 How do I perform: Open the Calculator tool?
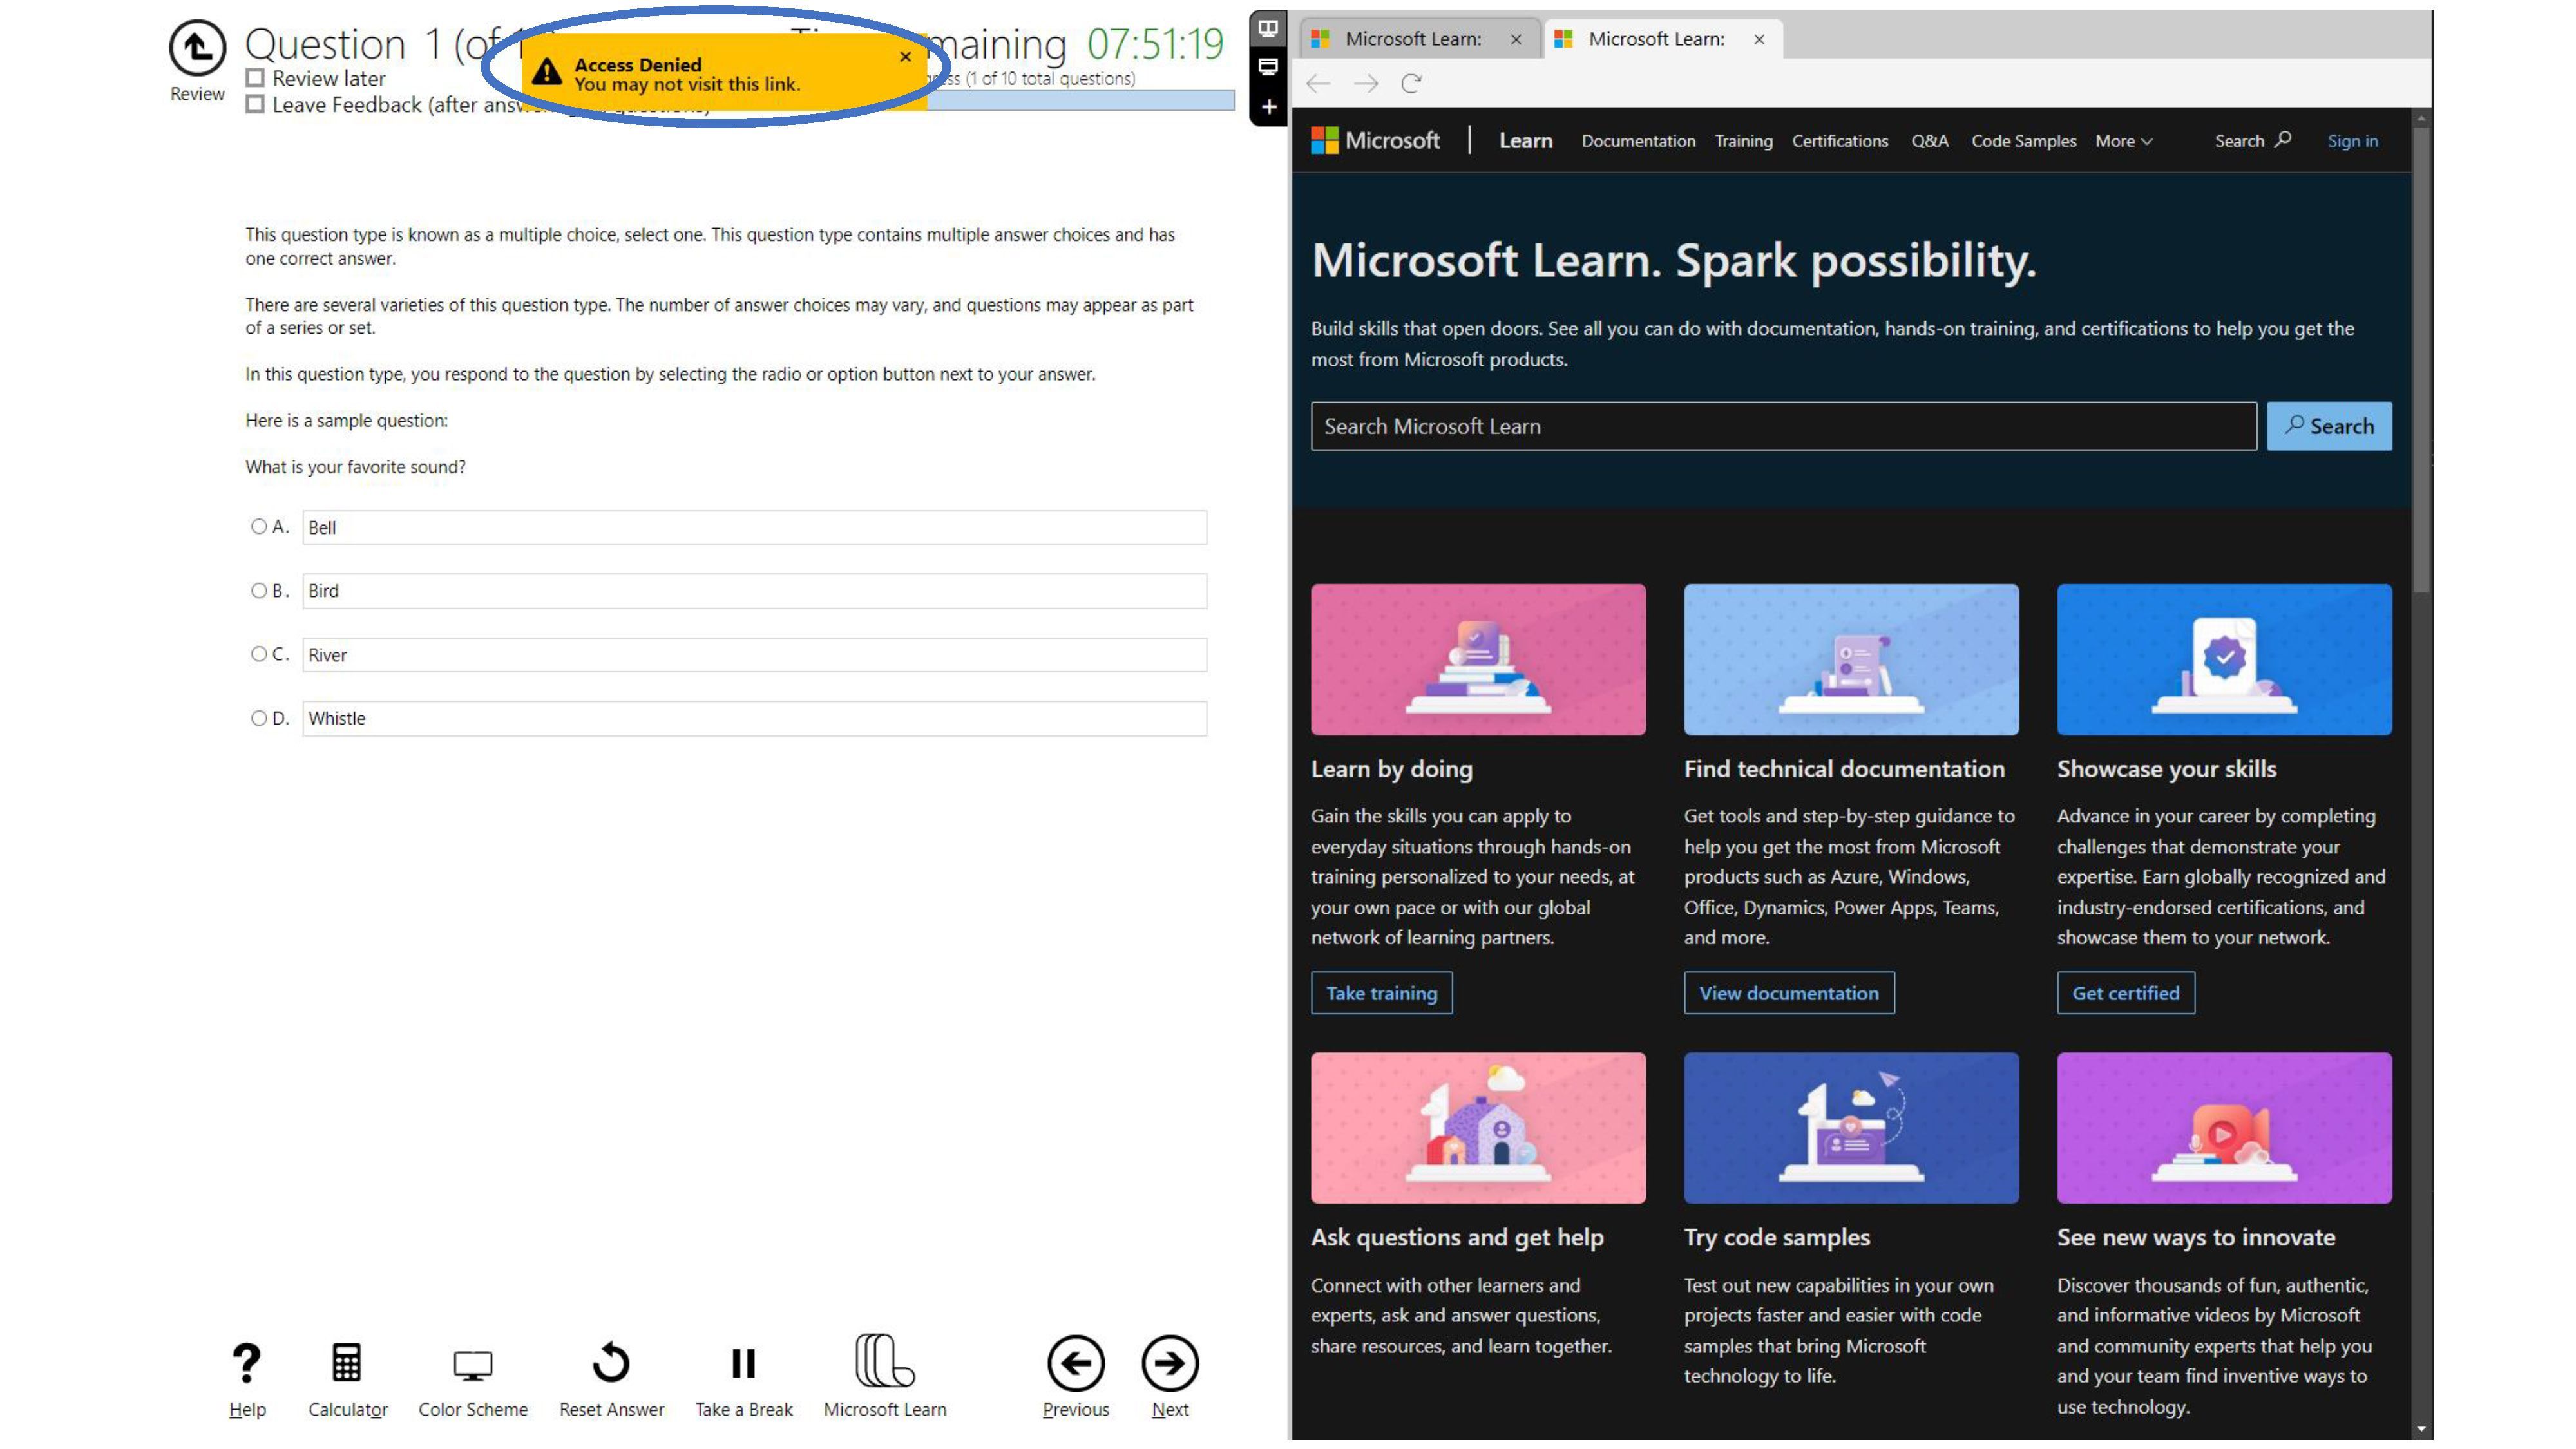347,1363
